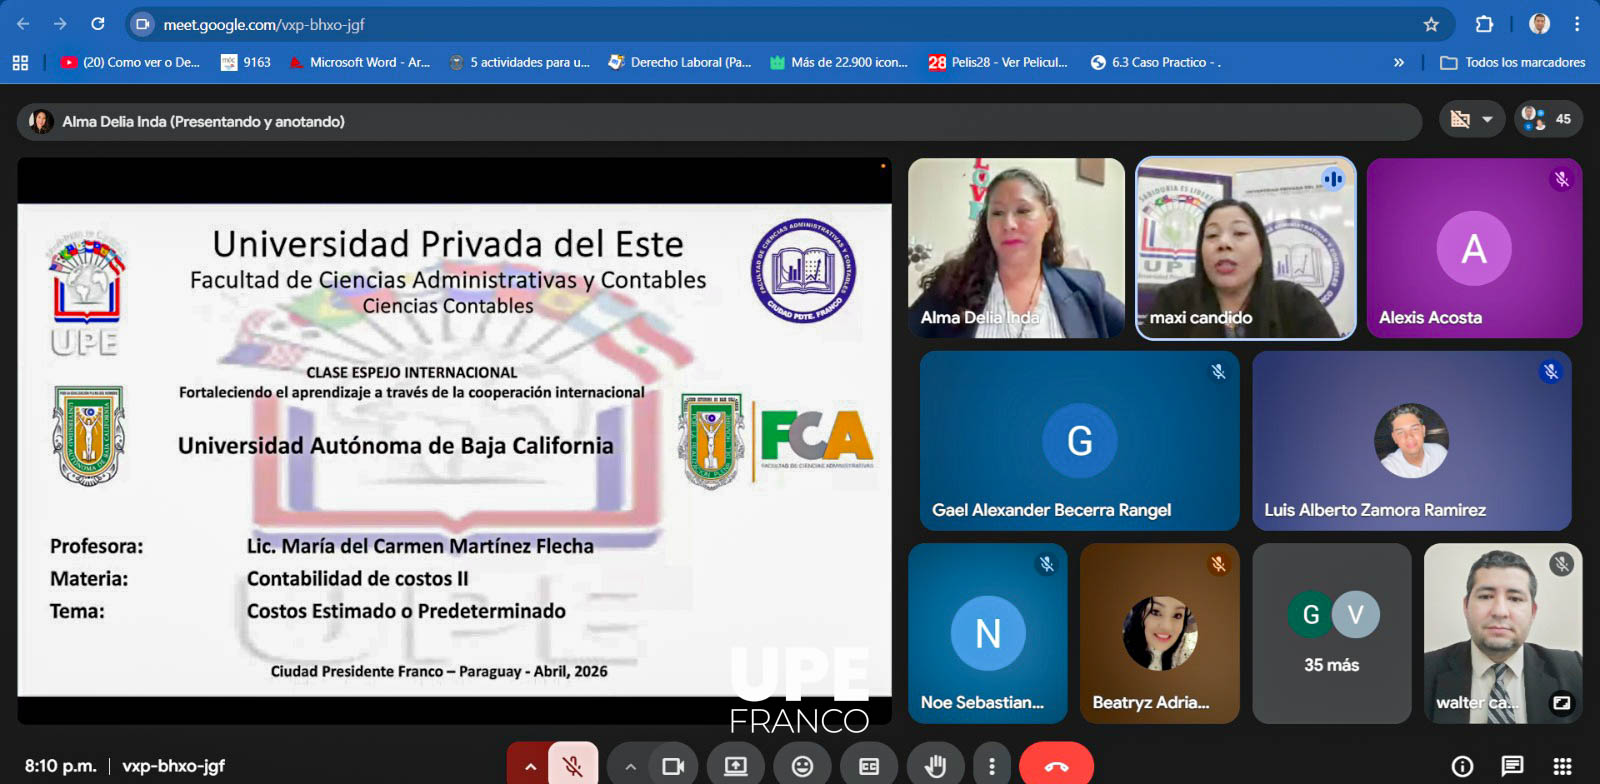Viewport: 1600px width, 784px height.
Task: Toggle closed captions button
Action: click(869, 766)
